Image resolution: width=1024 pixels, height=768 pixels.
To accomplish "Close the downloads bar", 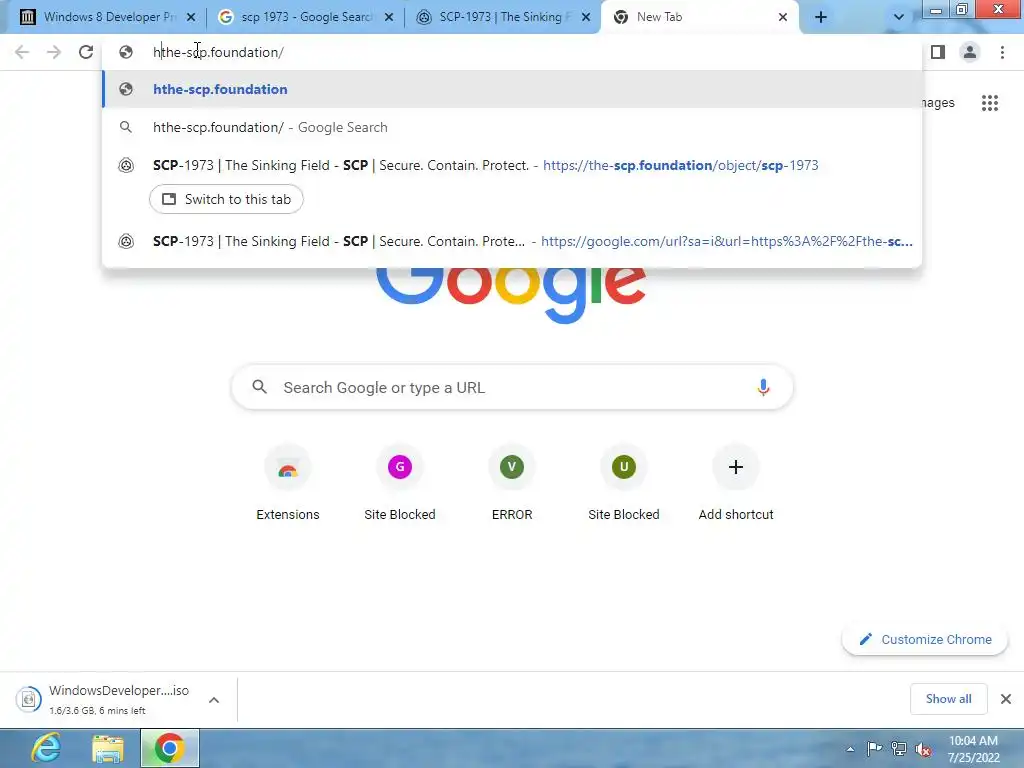I will (1006, 699).
